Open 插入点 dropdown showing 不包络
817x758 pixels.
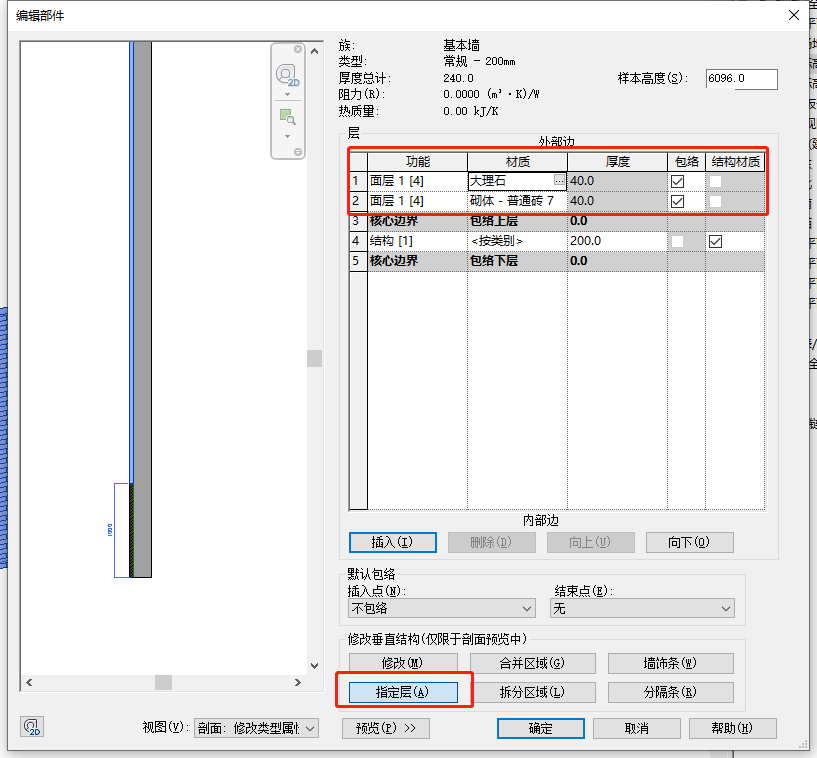[x=441, y=608]
